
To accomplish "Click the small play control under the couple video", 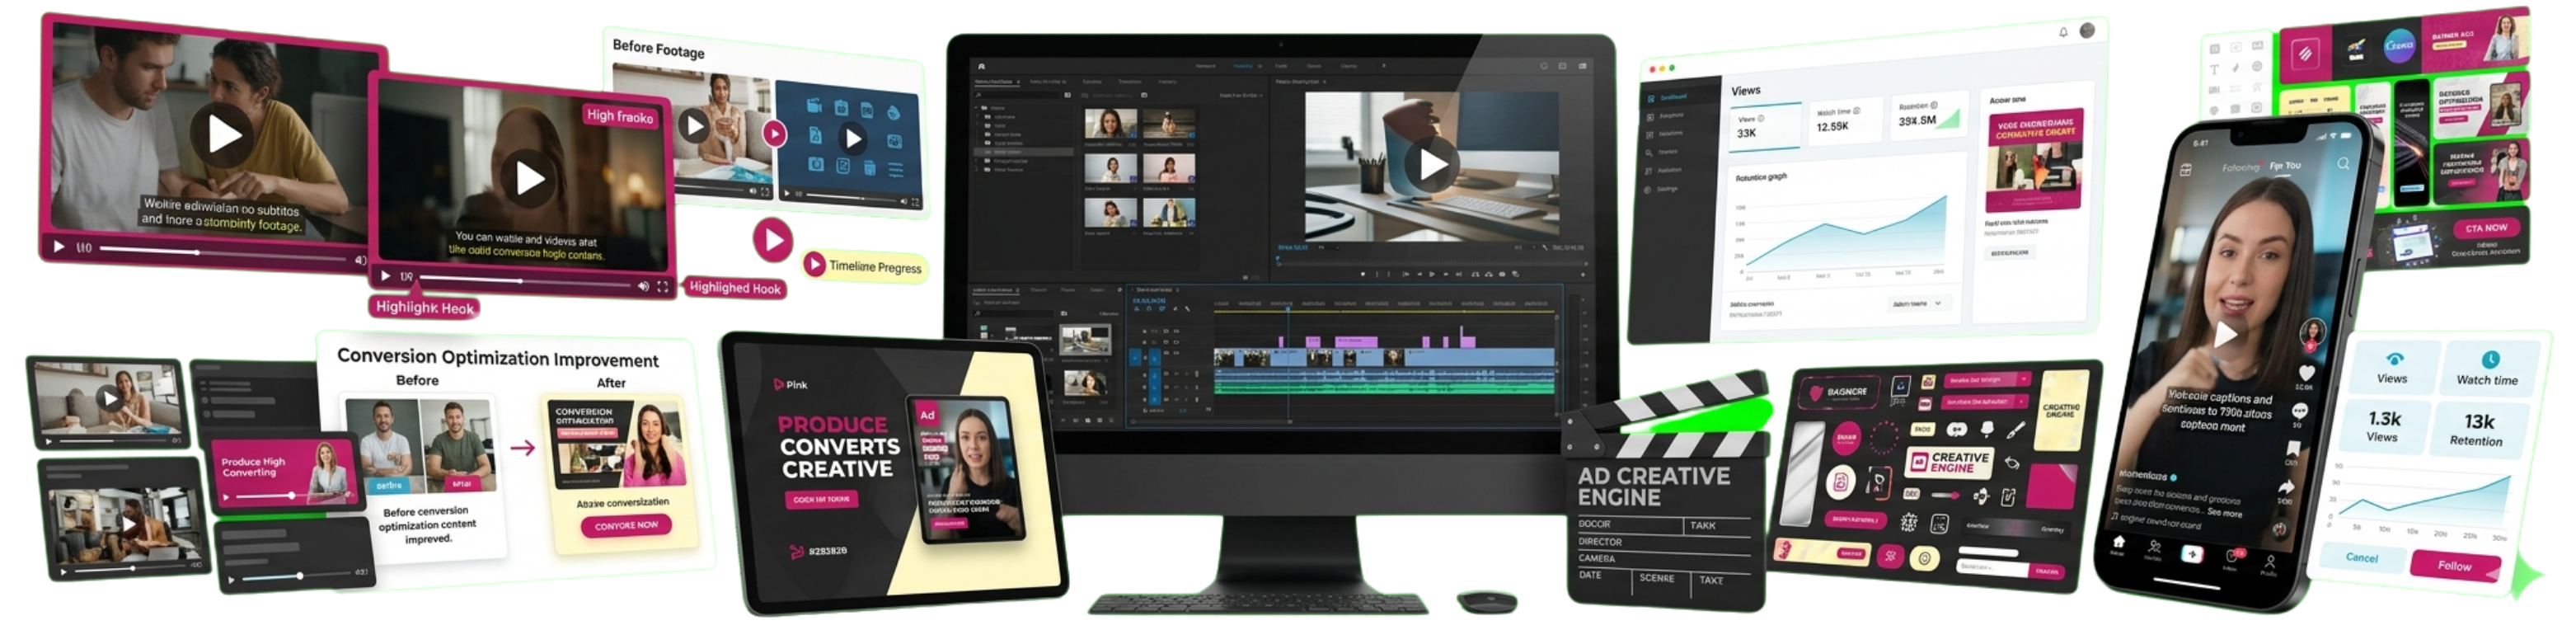I will [58, 246].
